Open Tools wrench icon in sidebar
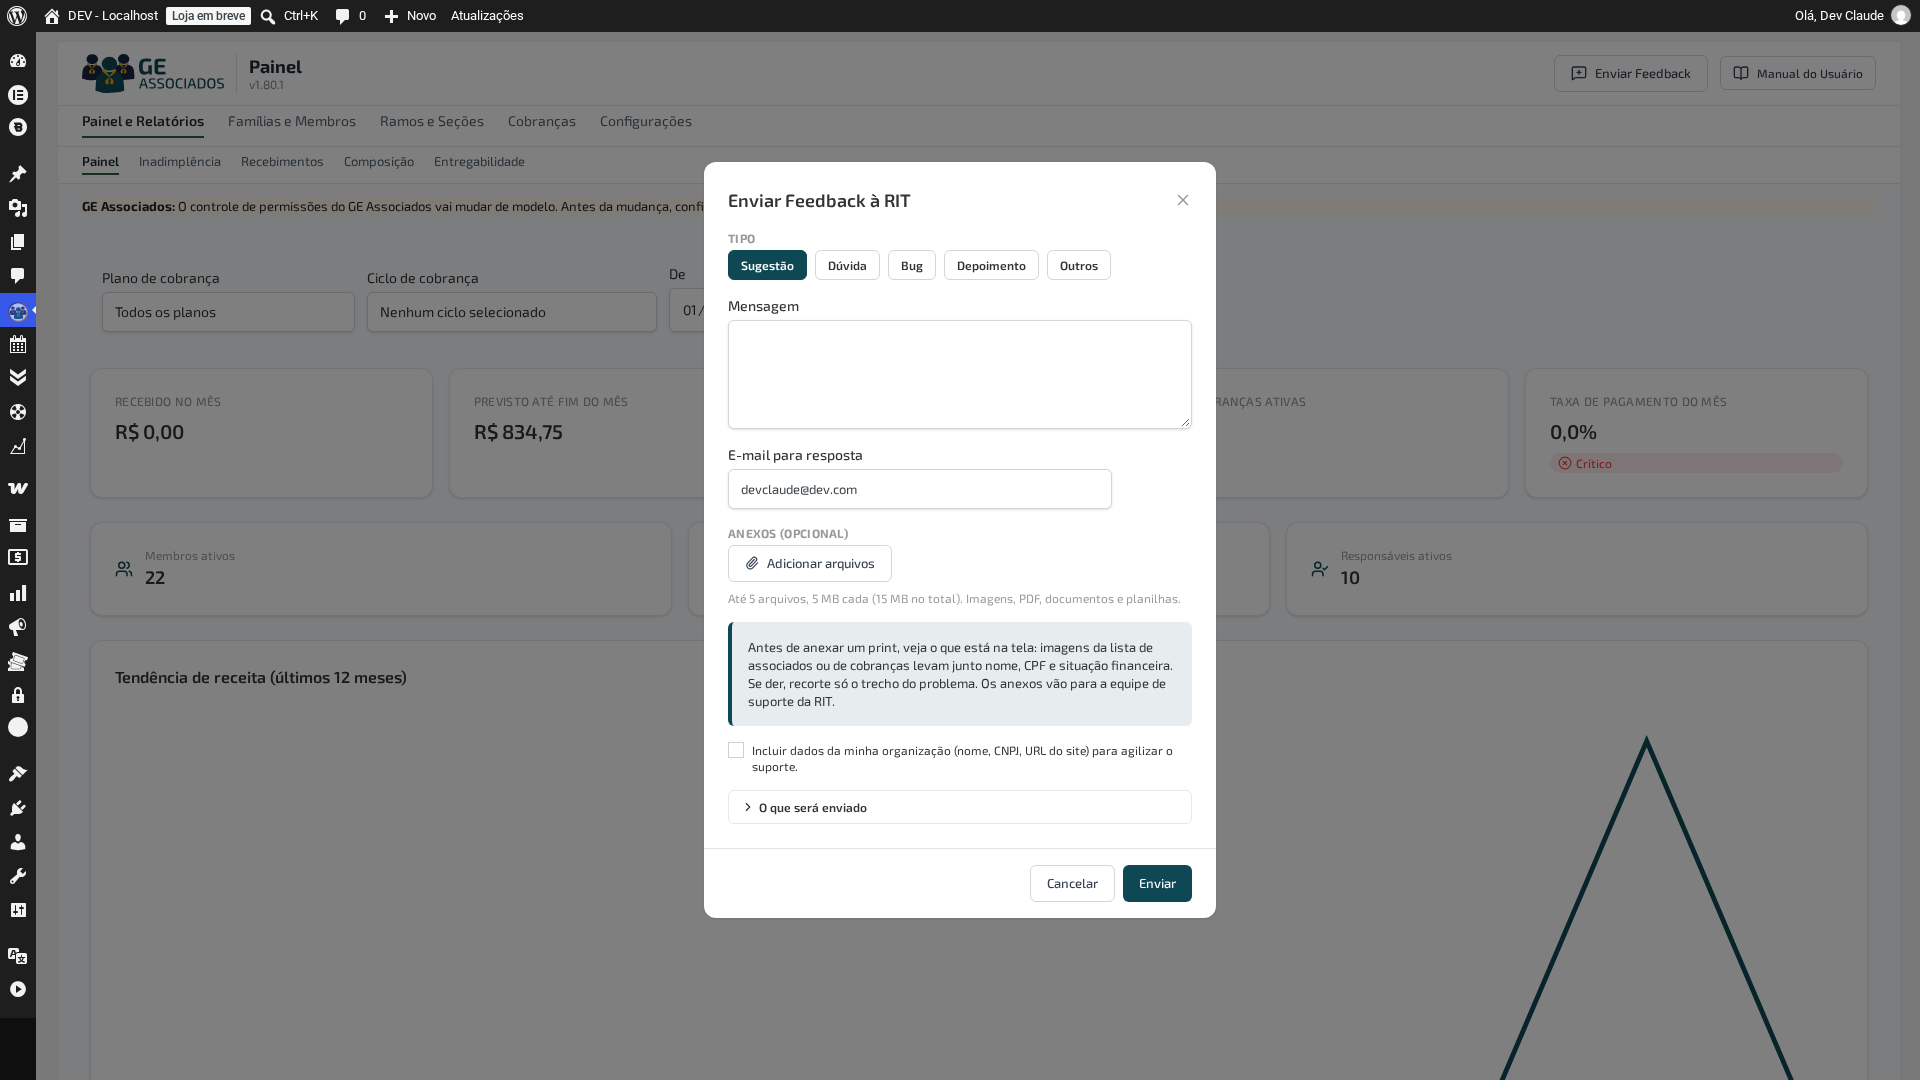This screenshot has width=1920, height=1080. (18, 876)
